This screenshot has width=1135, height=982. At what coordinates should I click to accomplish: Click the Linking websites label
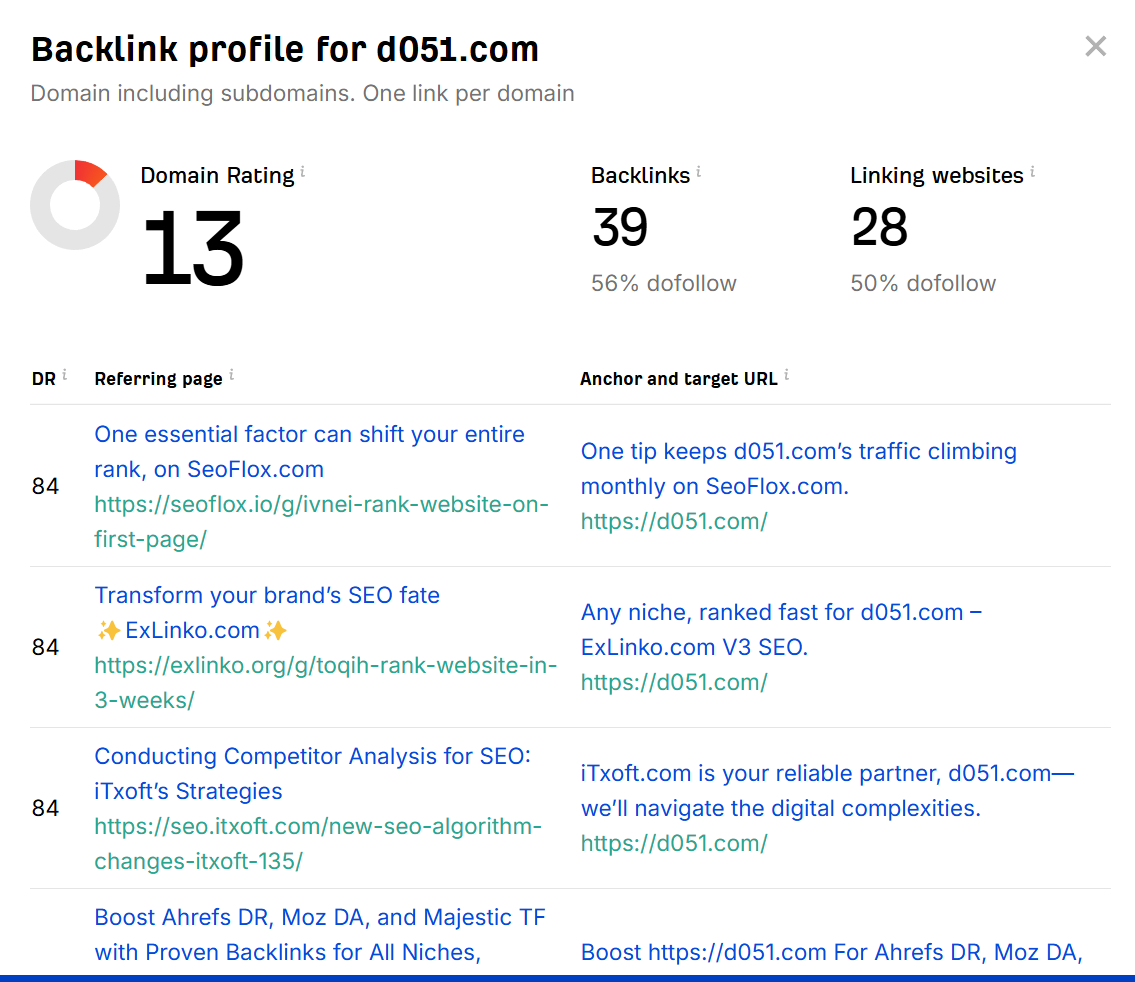937,176
